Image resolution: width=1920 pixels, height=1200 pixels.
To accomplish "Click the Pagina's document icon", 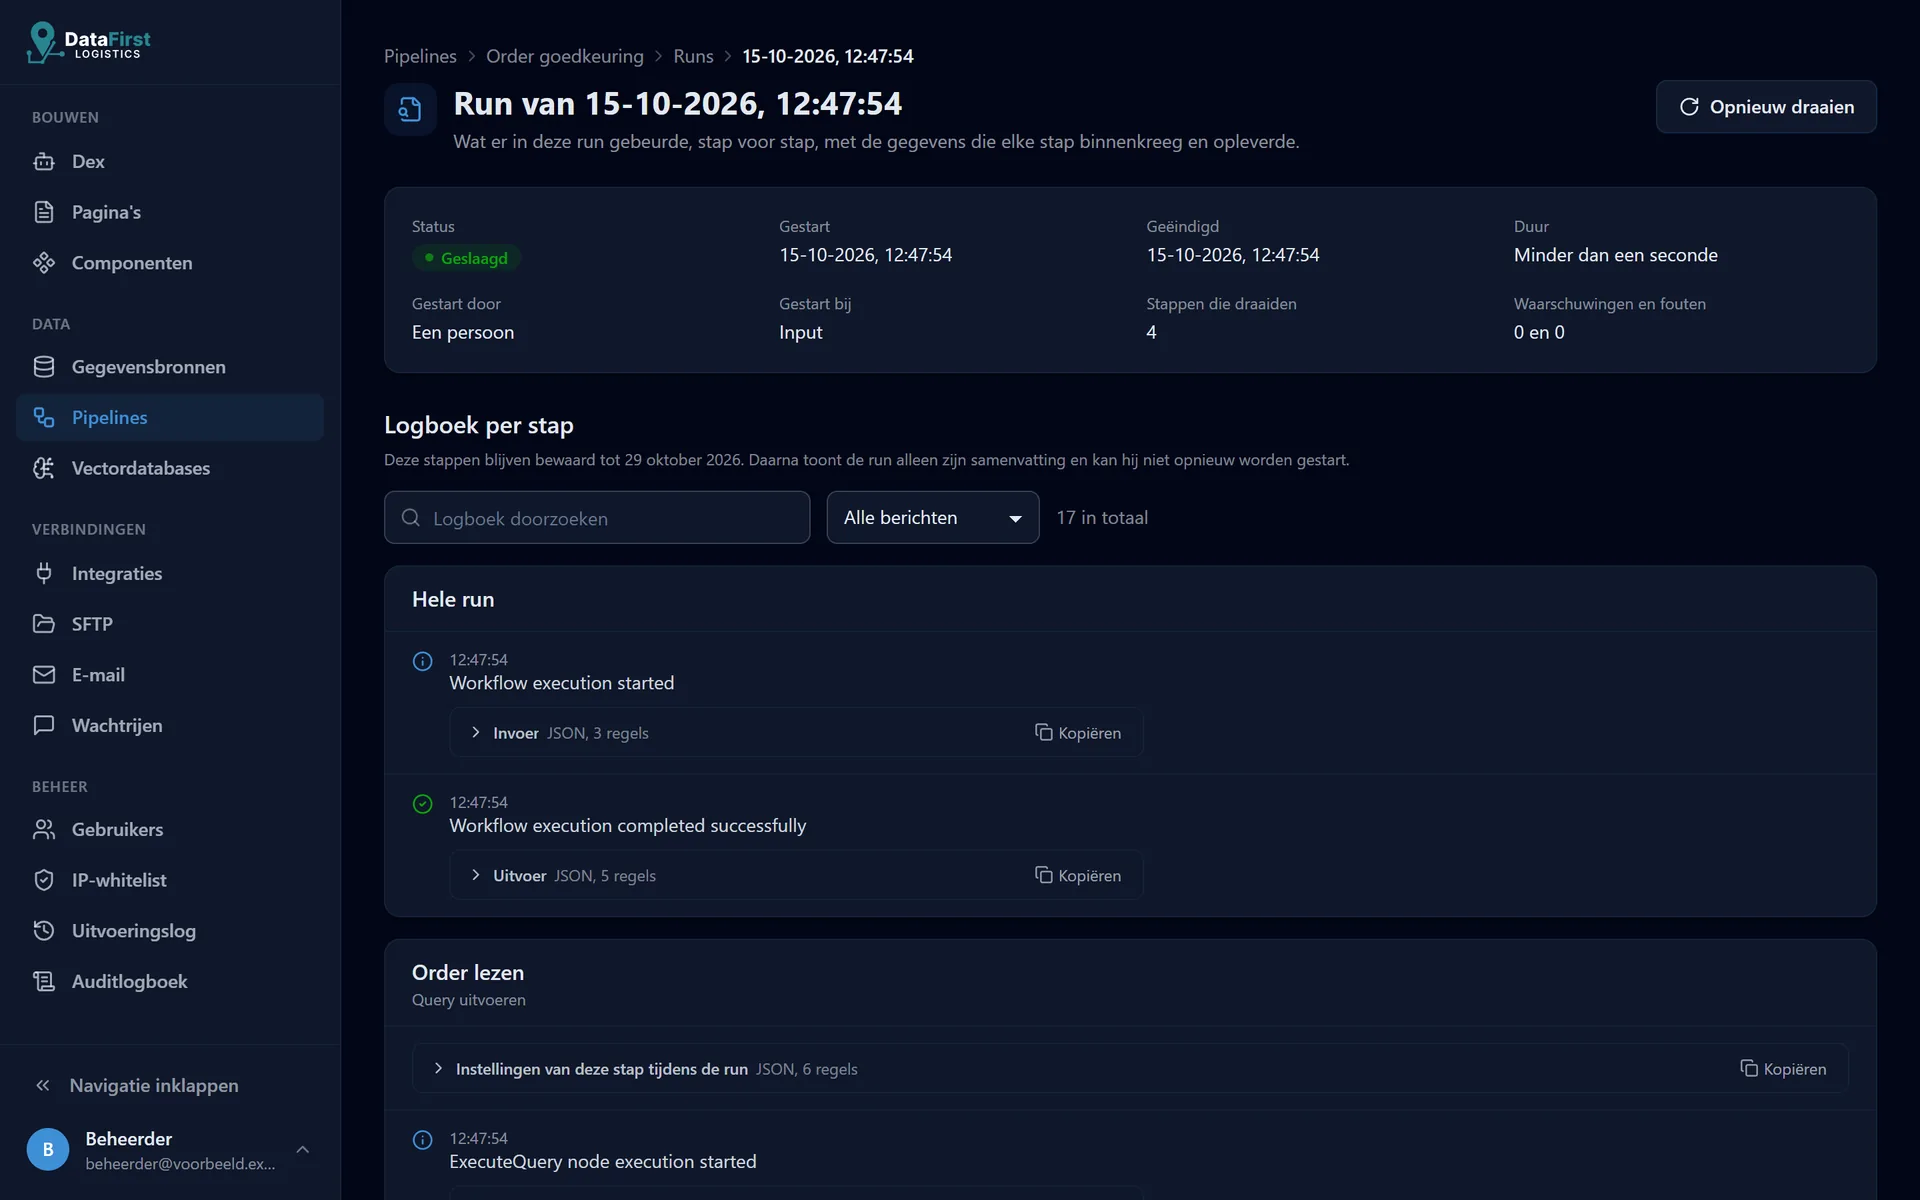I will [44, 212].
